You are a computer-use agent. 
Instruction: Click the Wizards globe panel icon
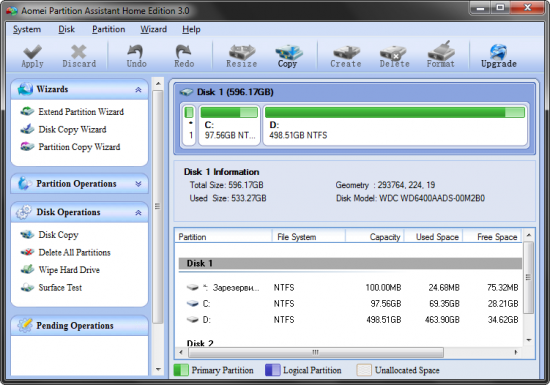click(25, 89)
